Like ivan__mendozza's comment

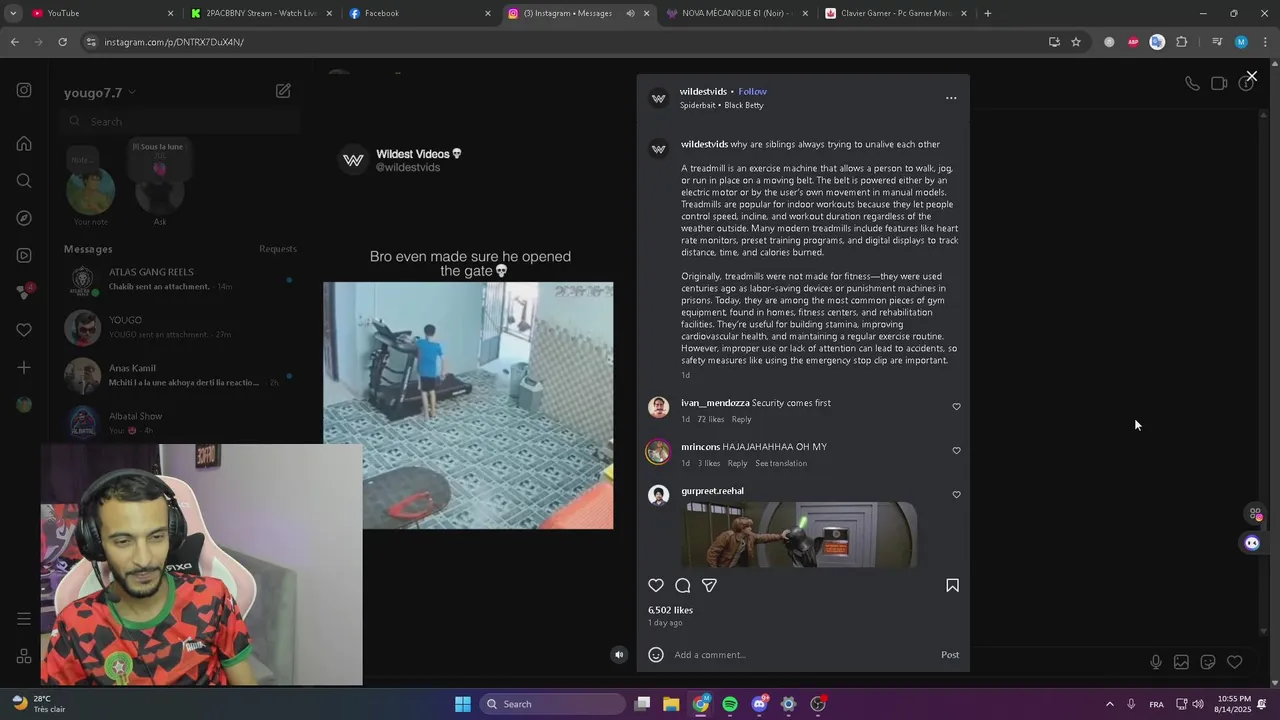956,407
